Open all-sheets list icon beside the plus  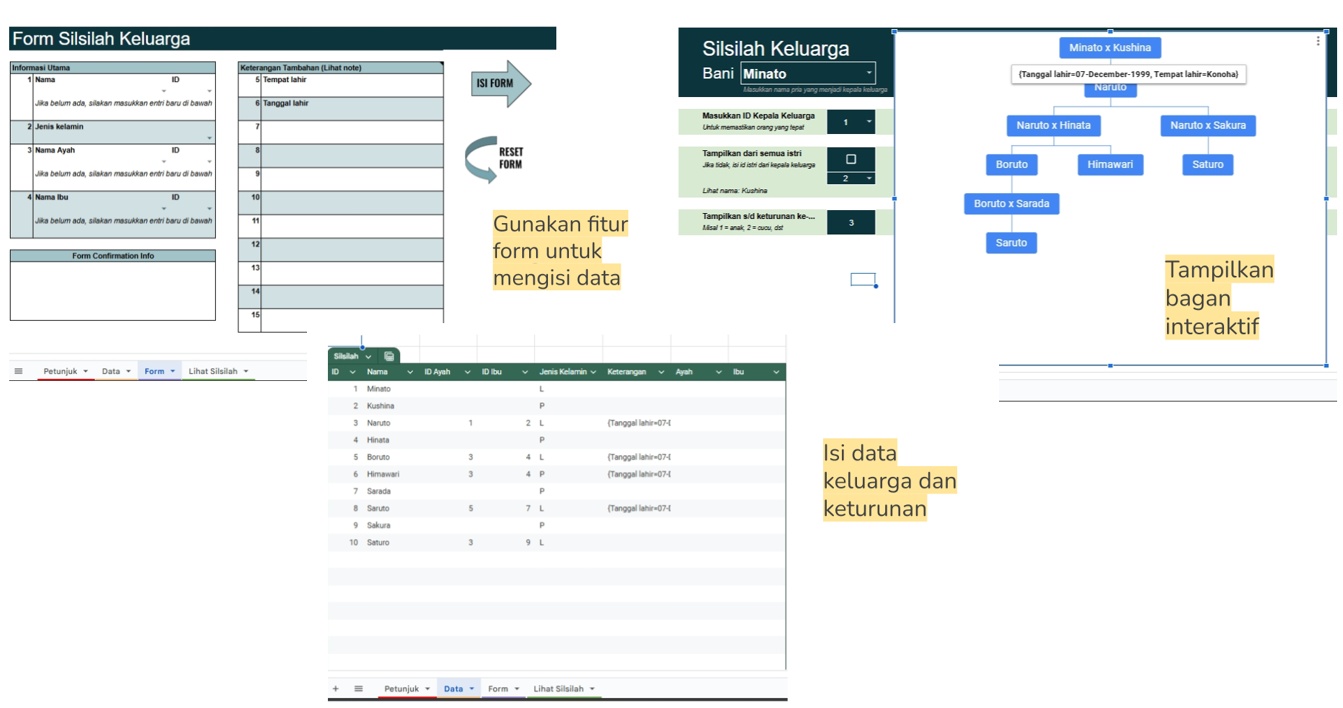click(358, 689)
